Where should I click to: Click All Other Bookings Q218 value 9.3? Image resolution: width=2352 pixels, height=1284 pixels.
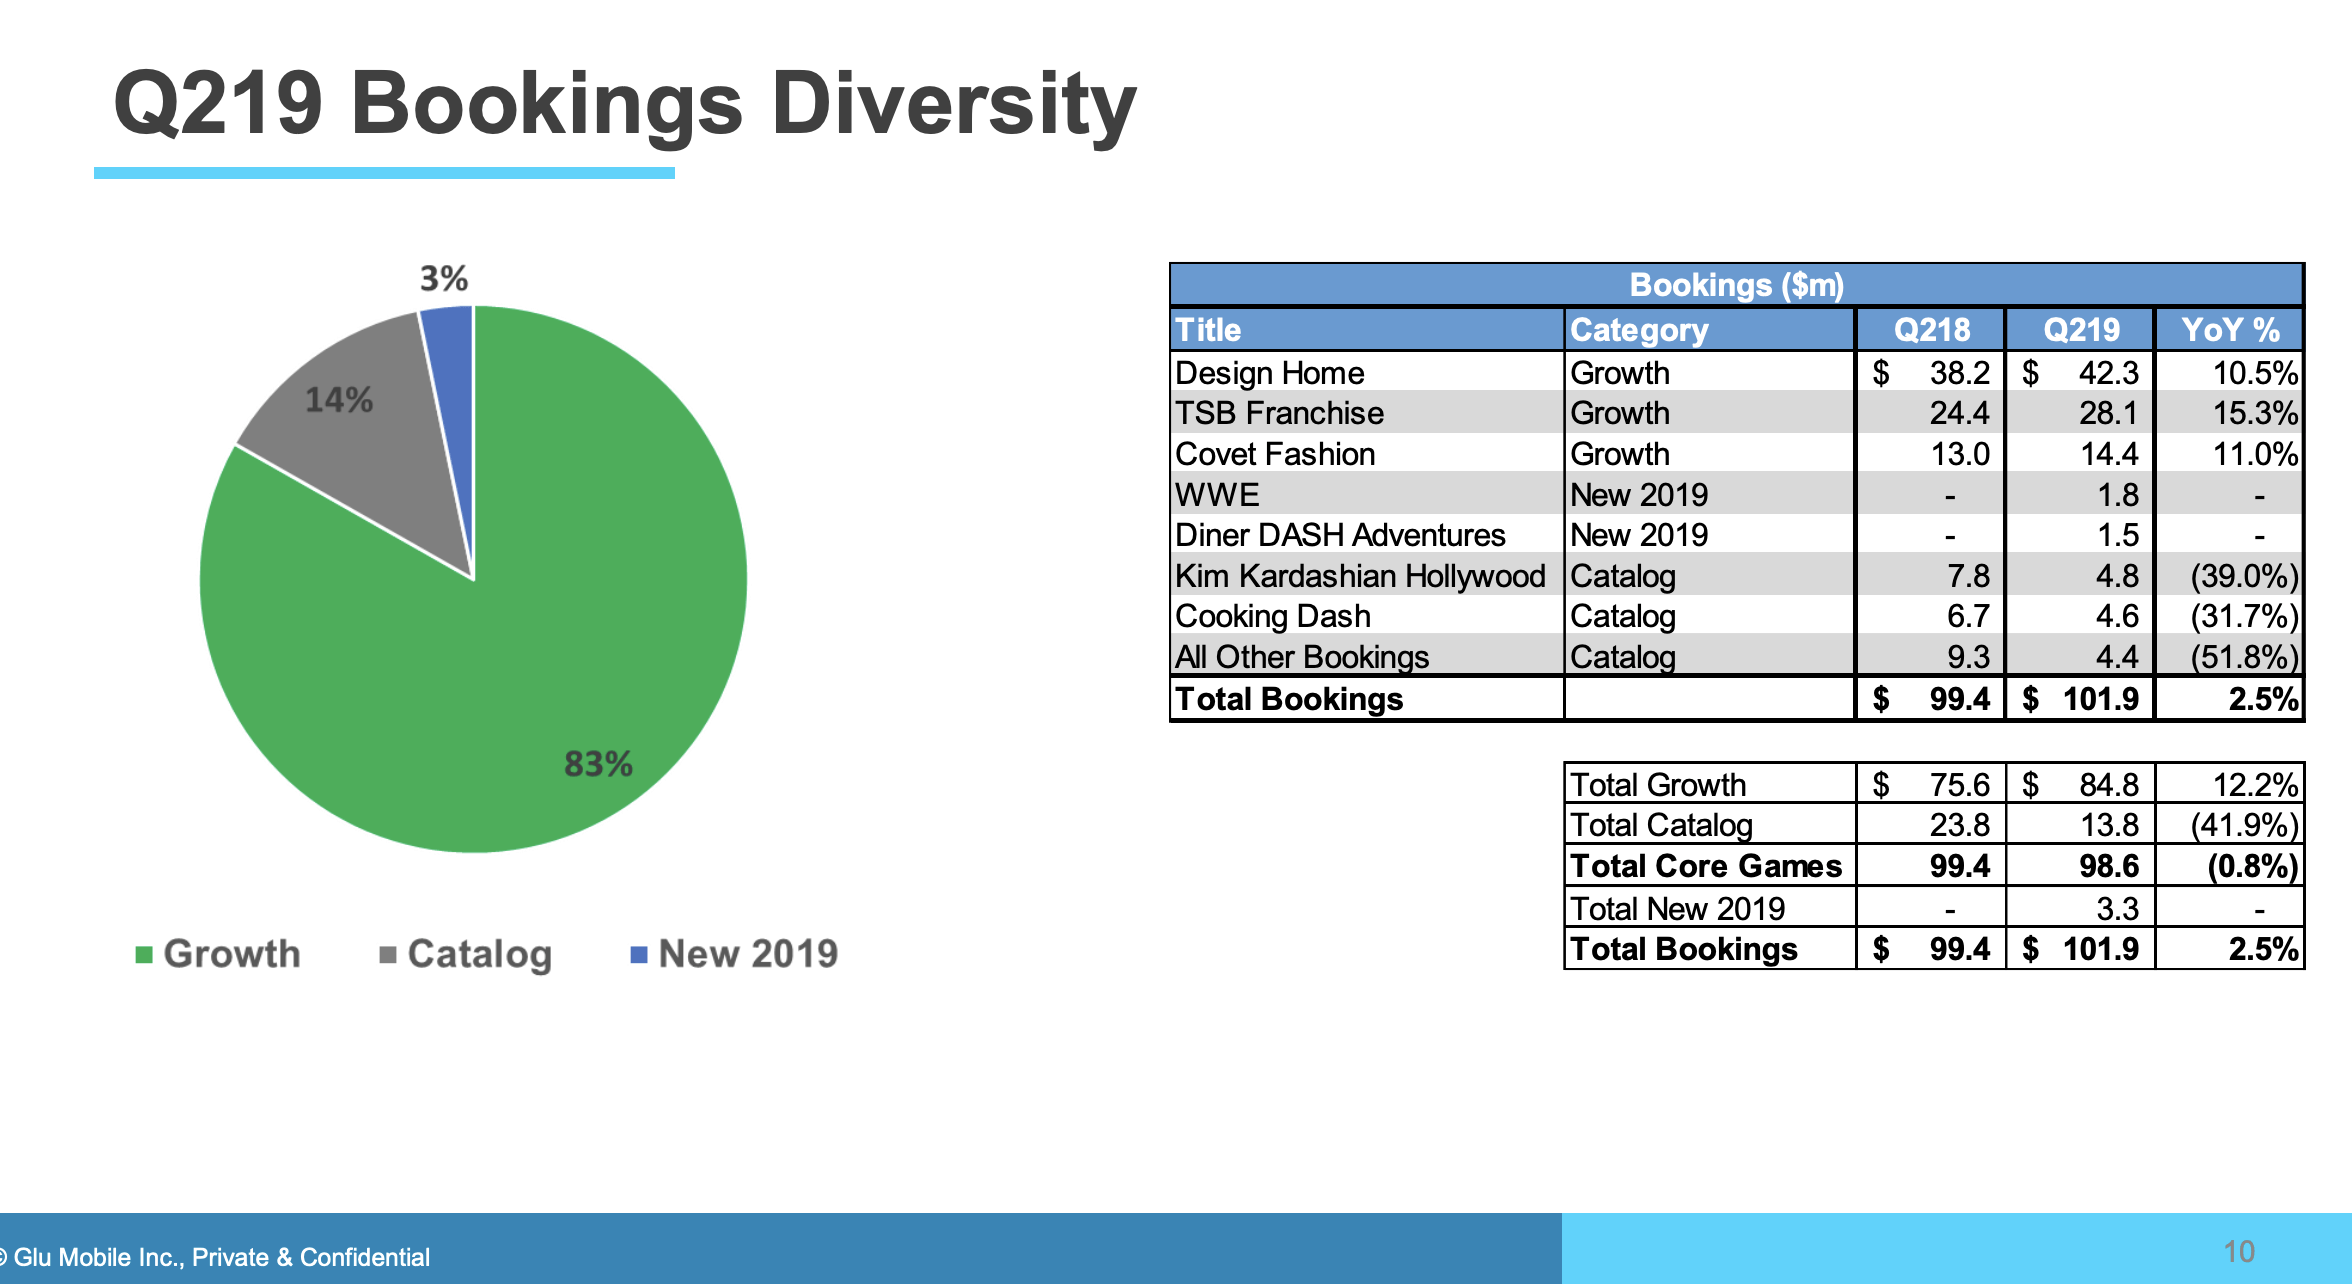coord(1968,657)
